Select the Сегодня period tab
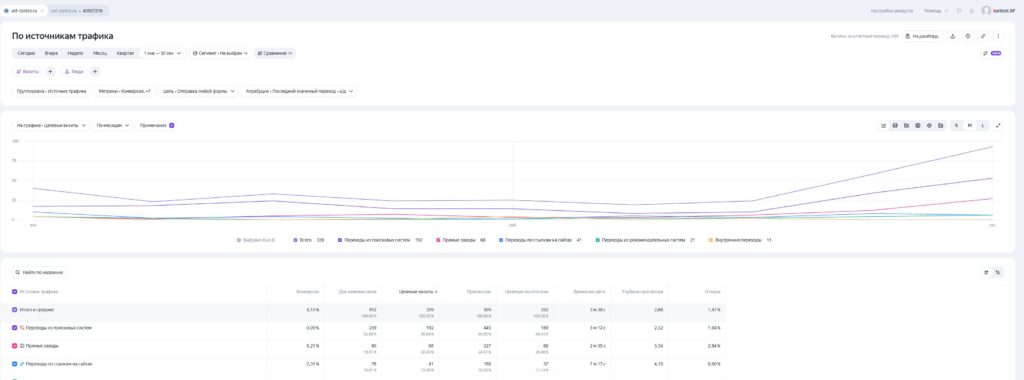The width and height of the screenshot is (1024, 380). [26, 53]
